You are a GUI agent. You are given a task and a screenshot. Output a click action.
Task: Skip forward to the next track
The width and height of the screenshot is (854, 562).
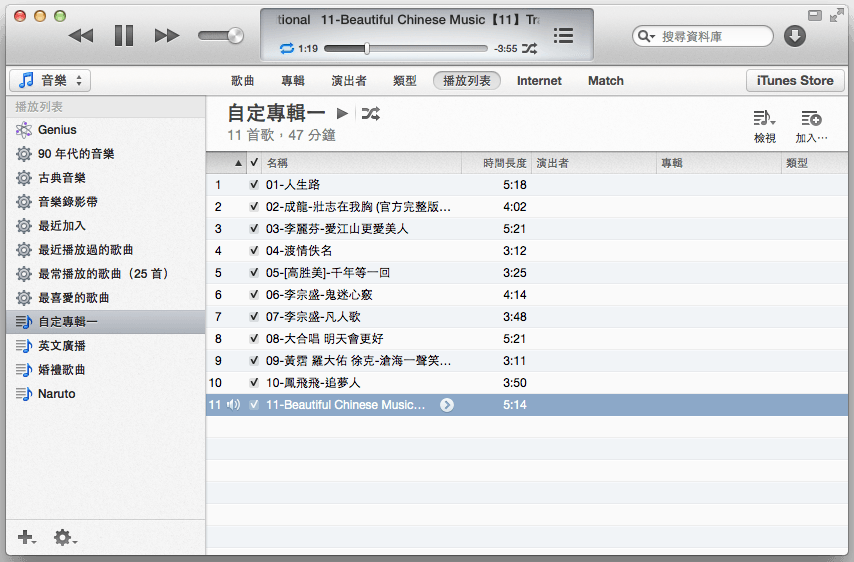pyautogui.click(x=167, y=36)
